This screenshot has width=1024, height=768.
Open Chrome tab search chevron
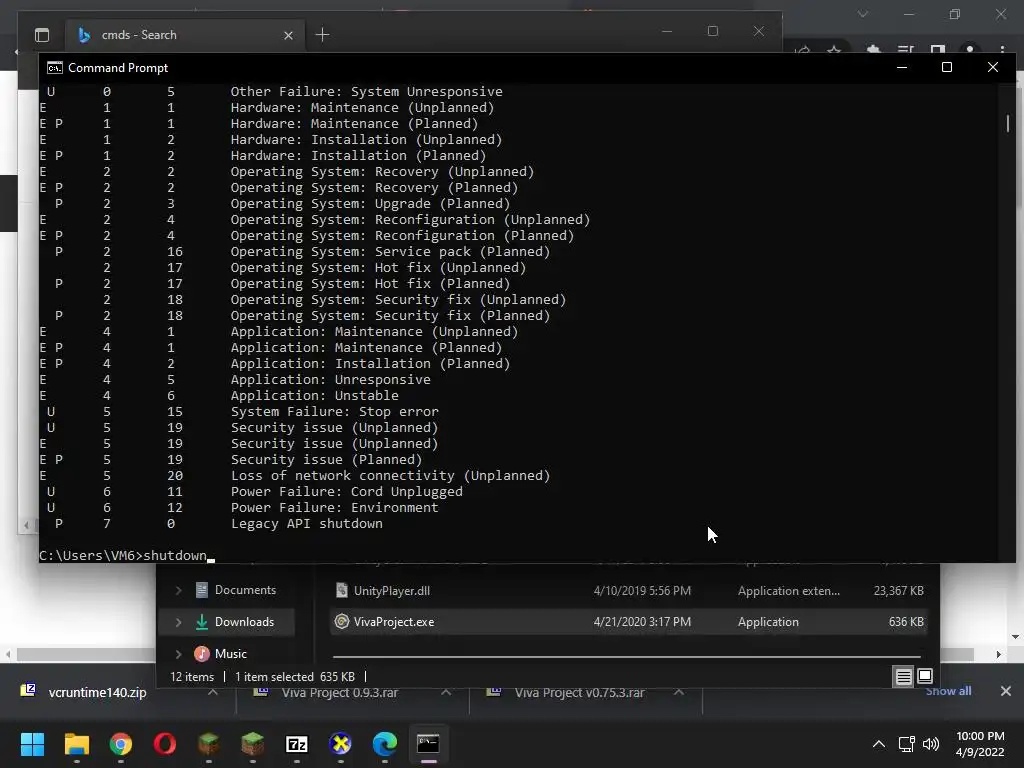pyautogui.click(x=863, y=14)
